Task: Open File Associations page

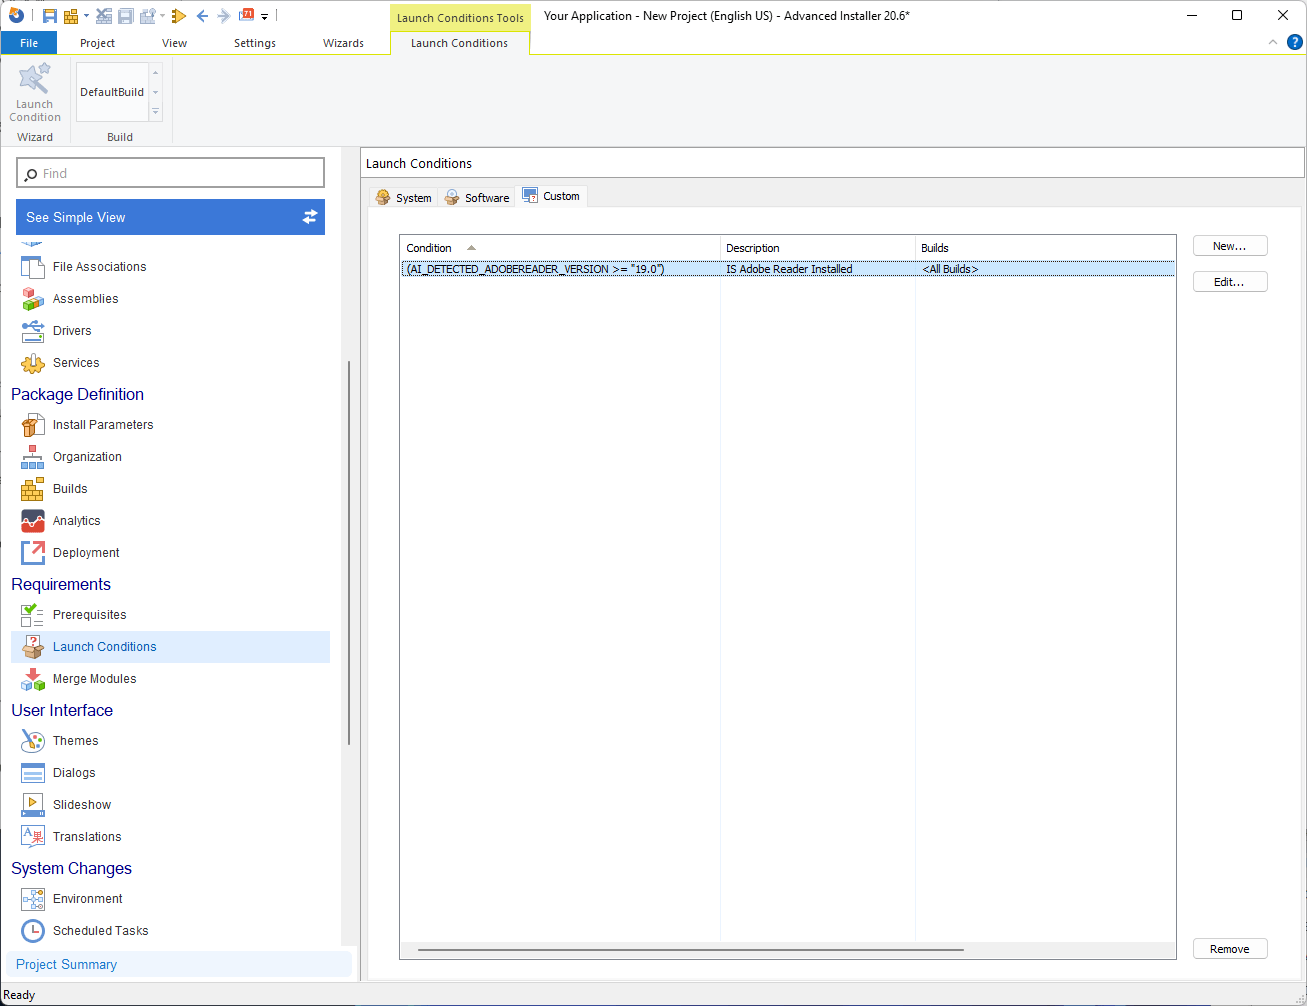Action: click(x=99, y=267)
